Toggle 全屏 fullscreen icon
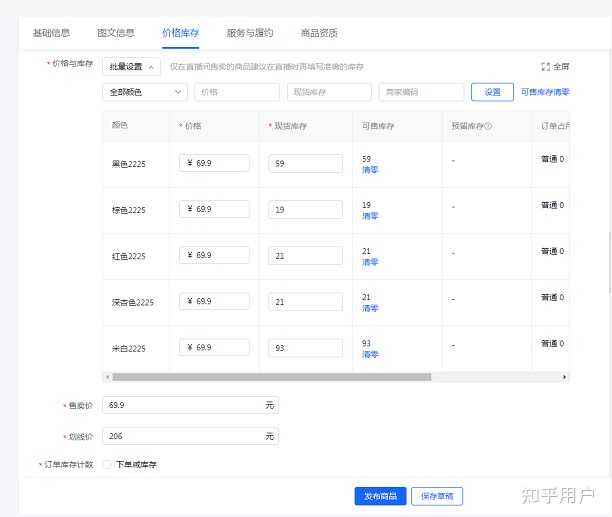 545,67
